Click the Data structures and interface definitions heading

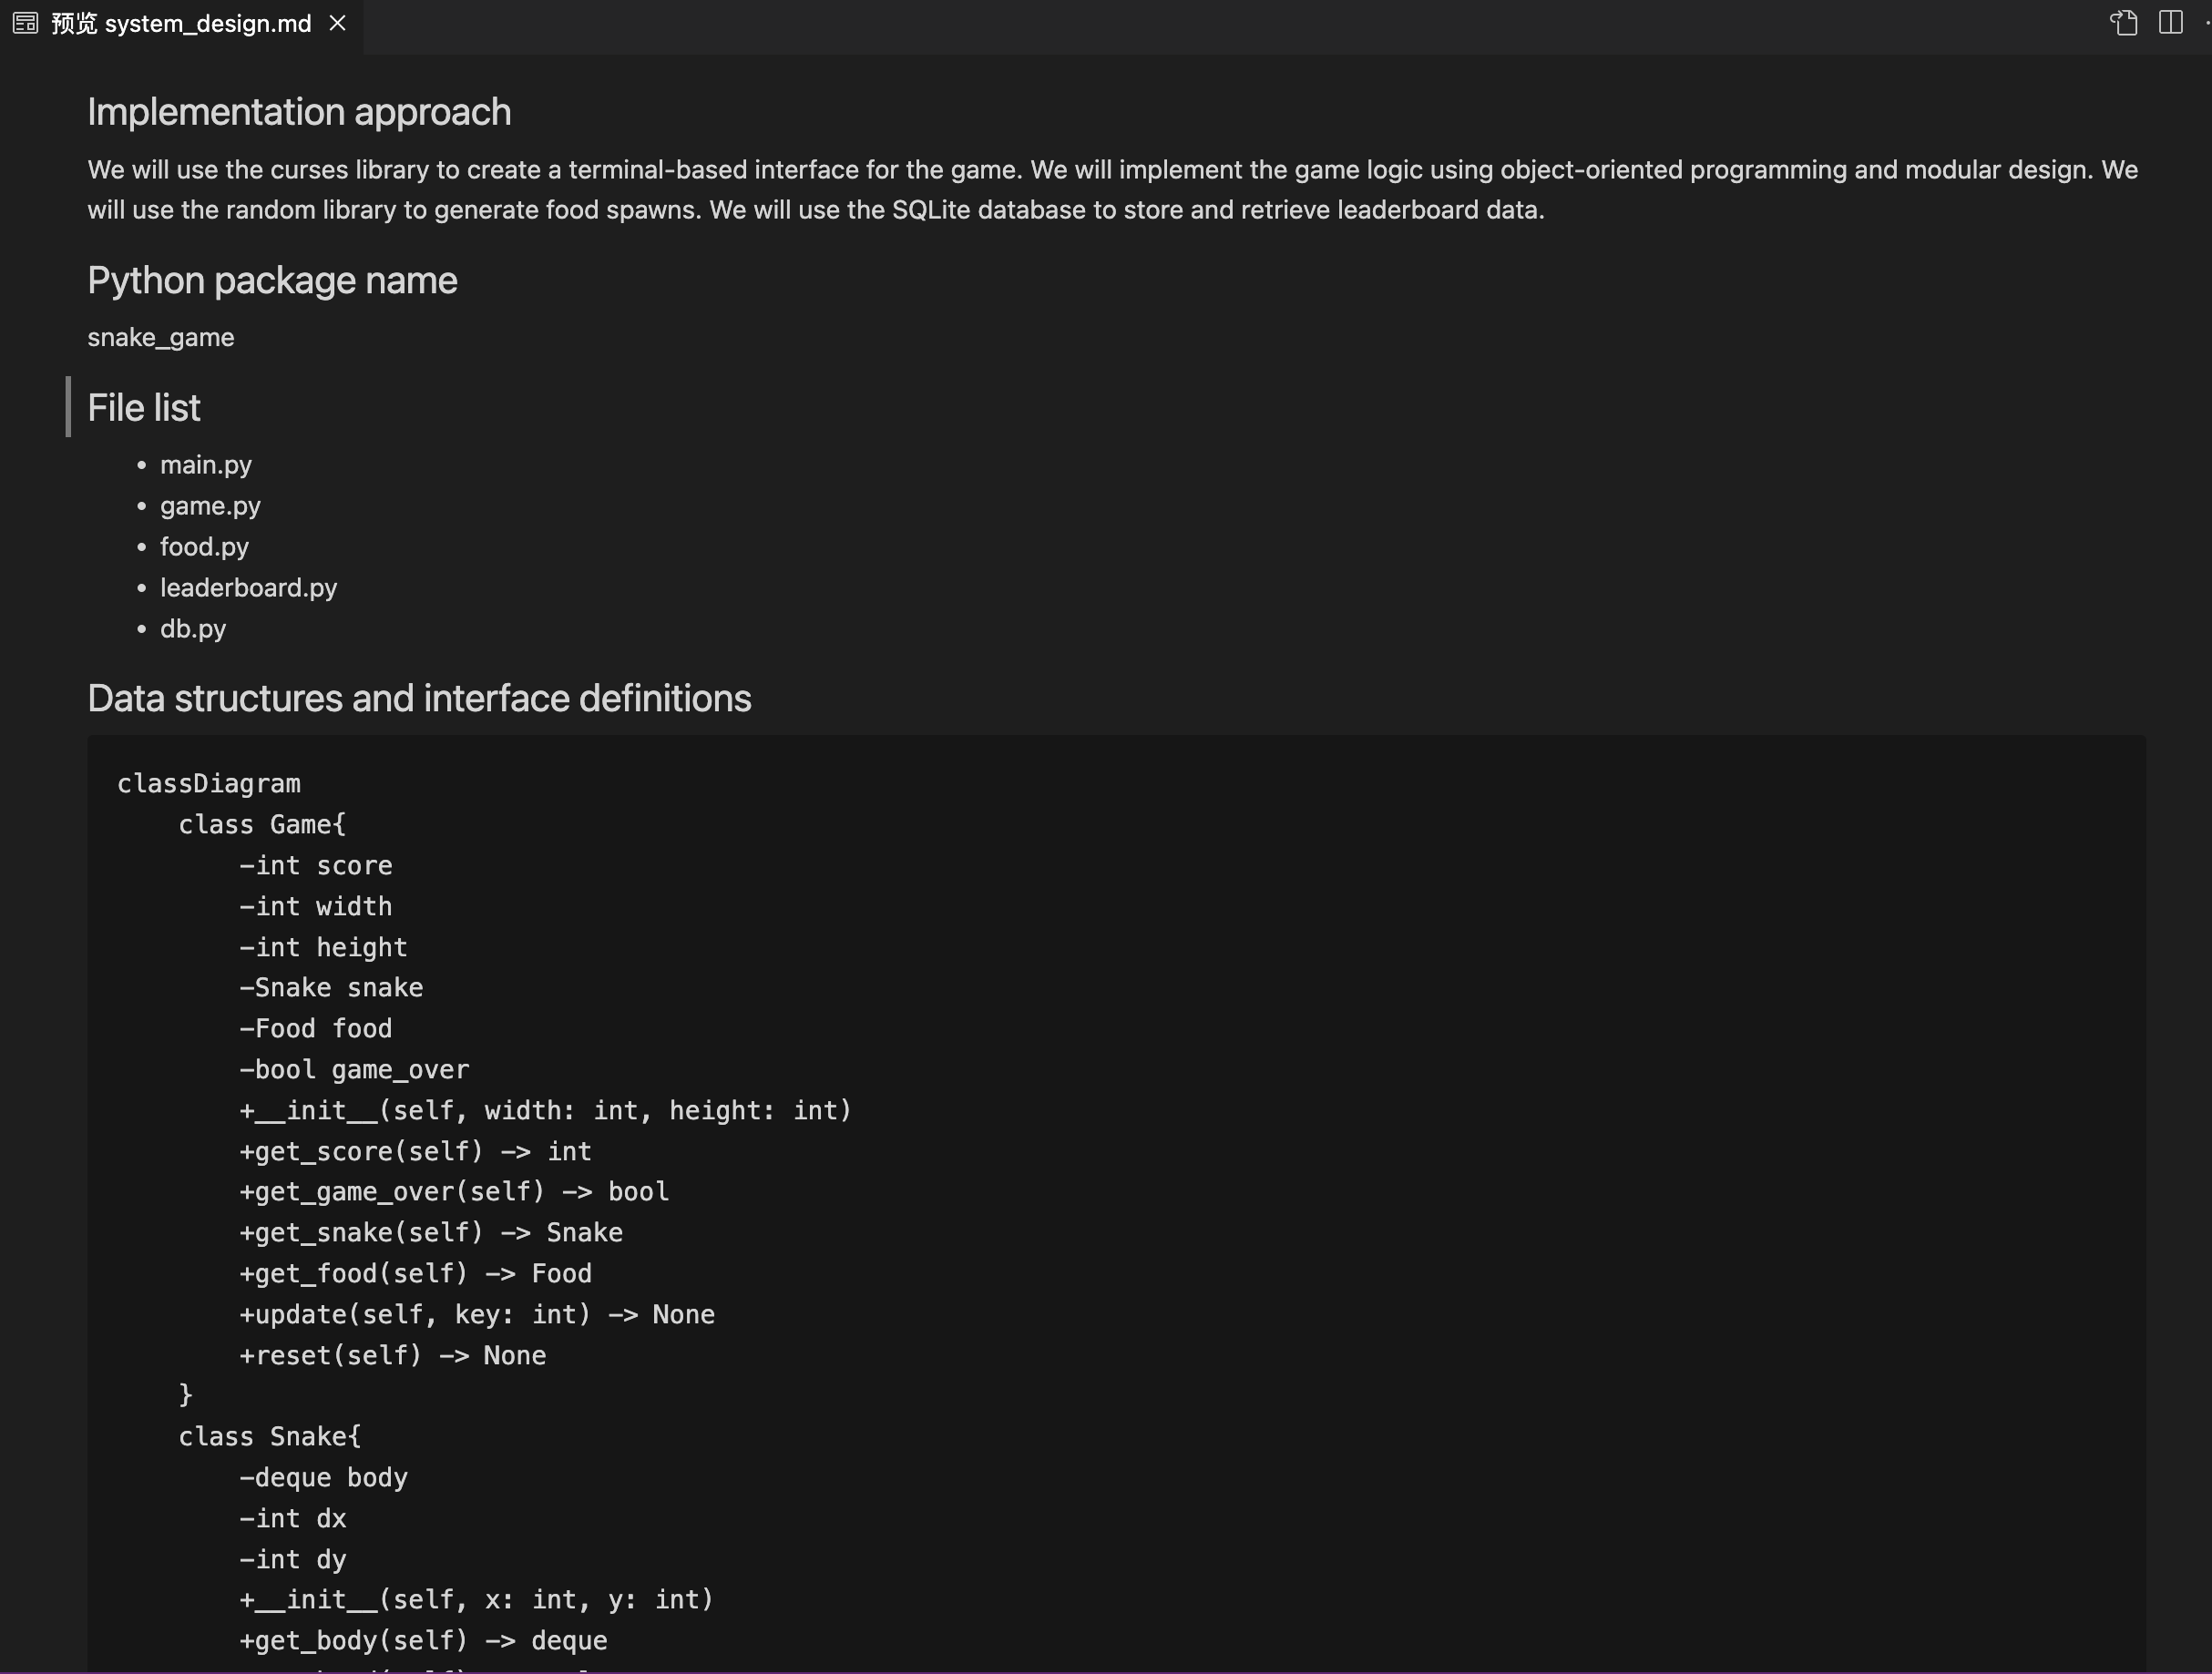tap(419, 698)
